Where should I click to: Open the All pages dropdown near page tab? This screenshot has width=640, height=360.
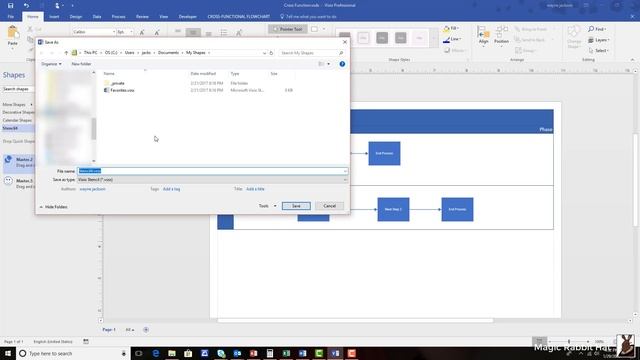coord(130,330)
